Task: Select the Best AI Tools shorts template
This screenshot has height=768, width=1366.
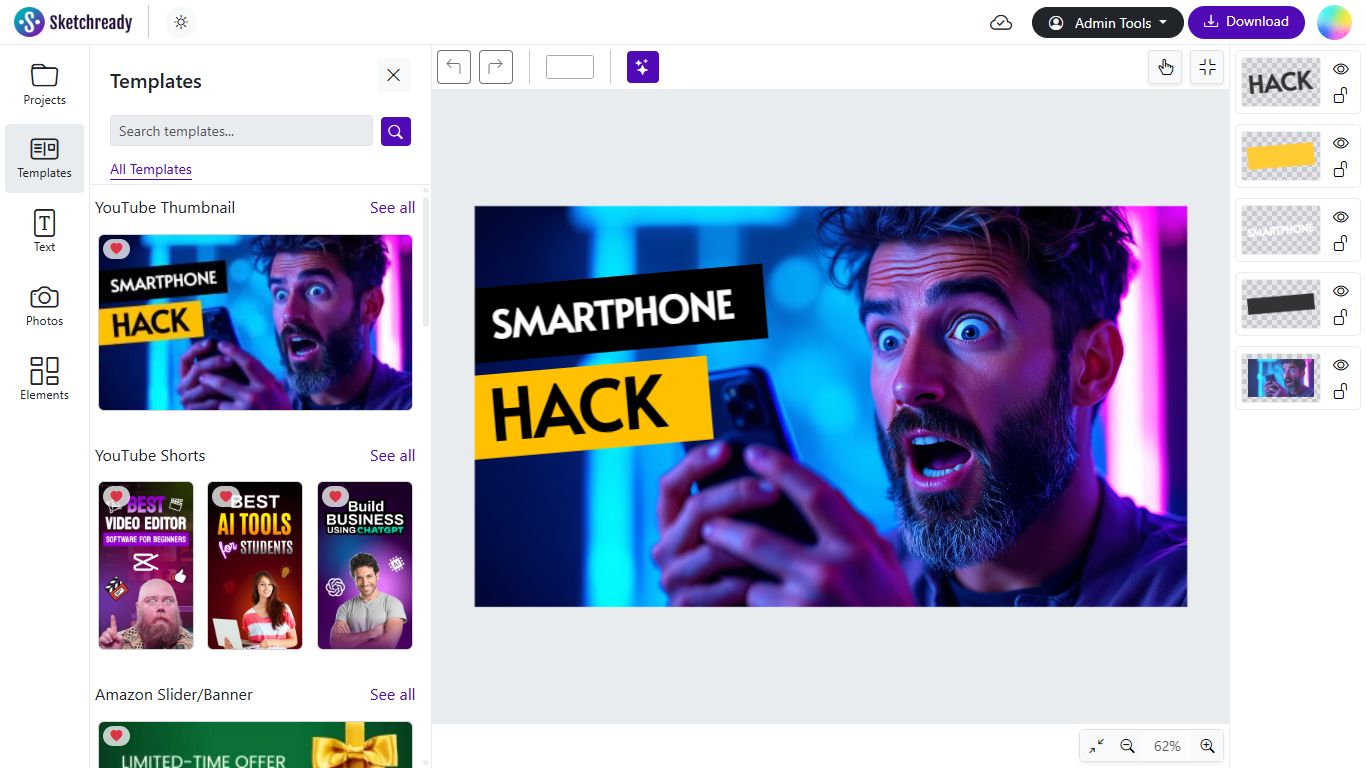Action: click(x=255, y=566)
